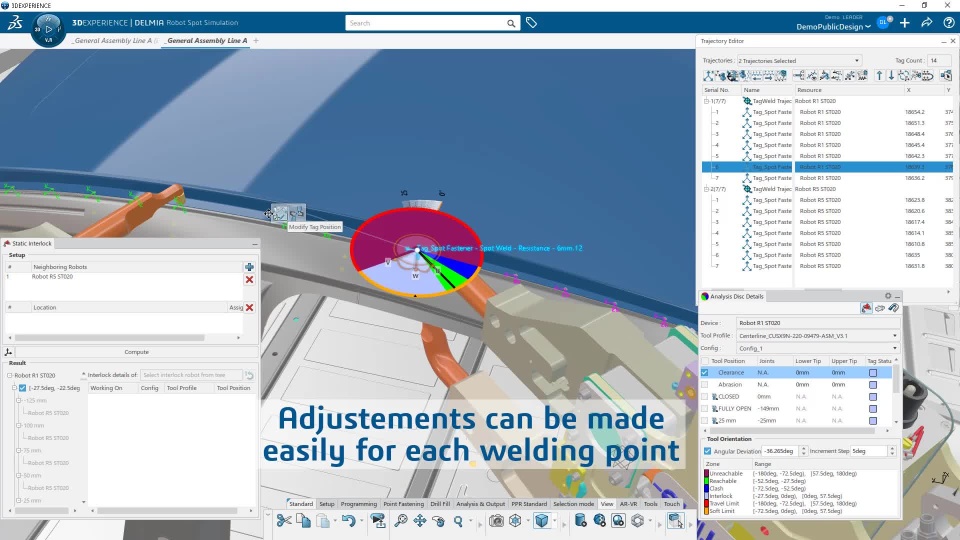960x540 pixels.
Task: Click the Share arrow icon in top bar
Action: (x=927, y=23)
